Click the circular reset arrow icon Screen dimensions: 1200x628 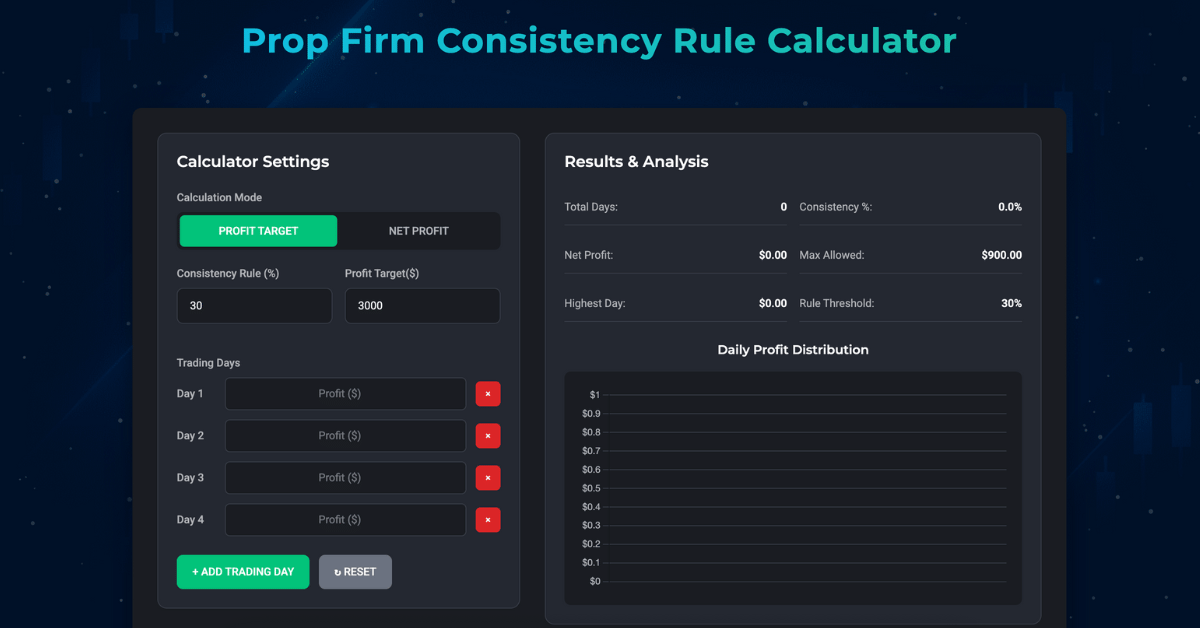pos(339,571)
